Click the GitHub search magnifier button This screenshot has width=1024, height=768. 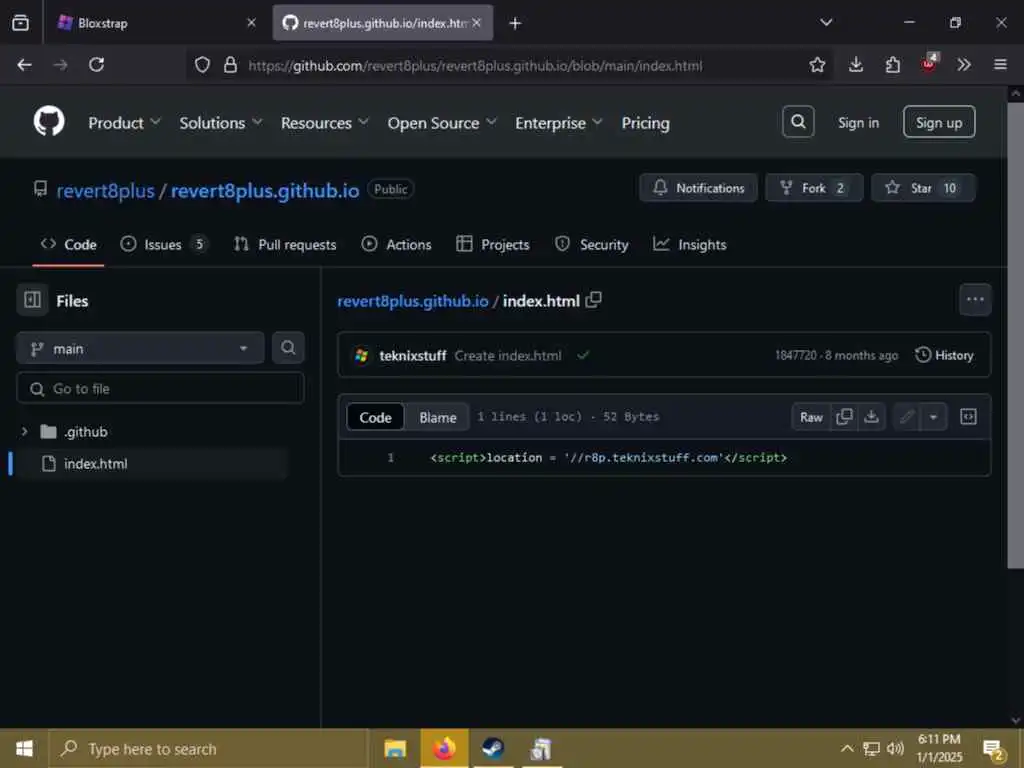coord(798,121)
